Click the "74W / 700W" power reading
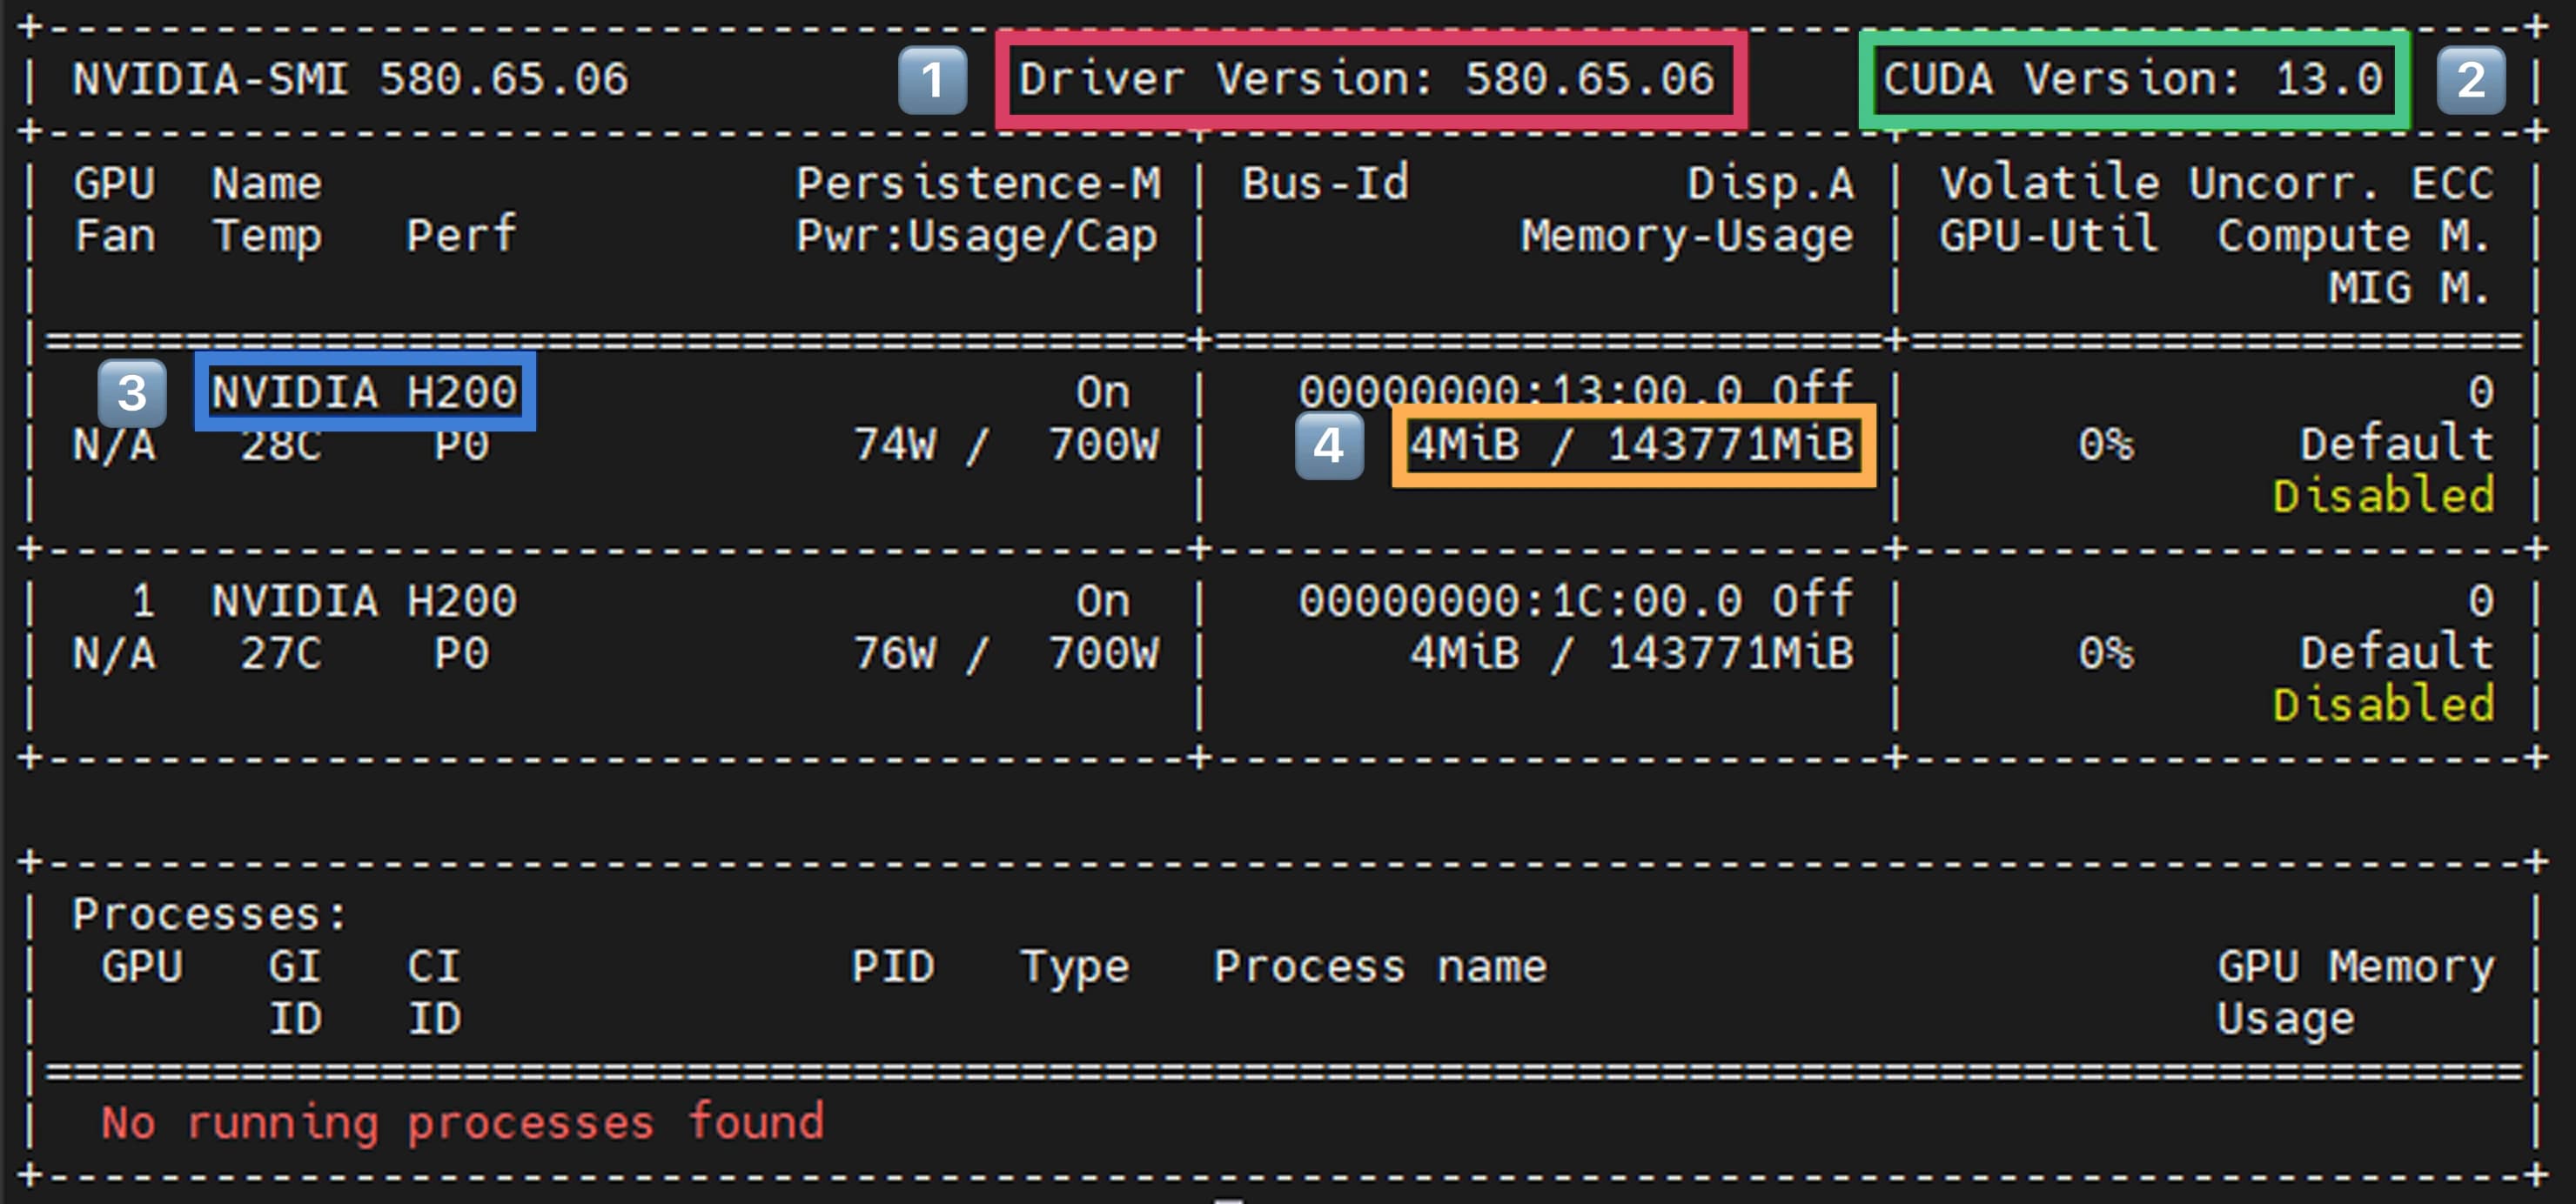Image resolution: width=2576 pixels, height=1204 pixels. click(1006, 445)
